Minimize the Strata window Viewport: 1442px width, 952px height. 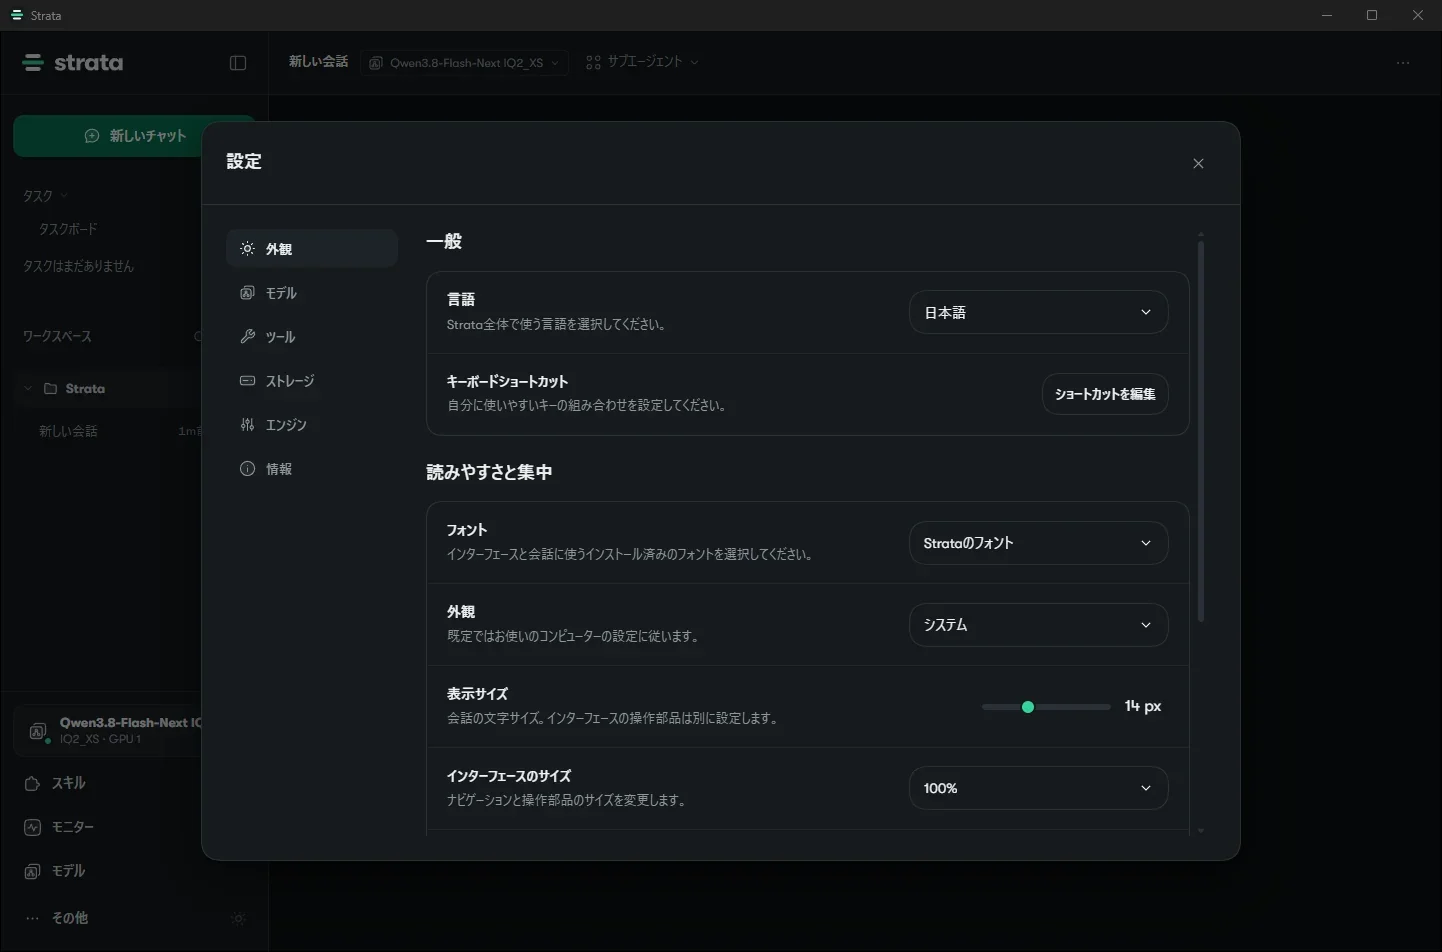tap(1327, 15)
